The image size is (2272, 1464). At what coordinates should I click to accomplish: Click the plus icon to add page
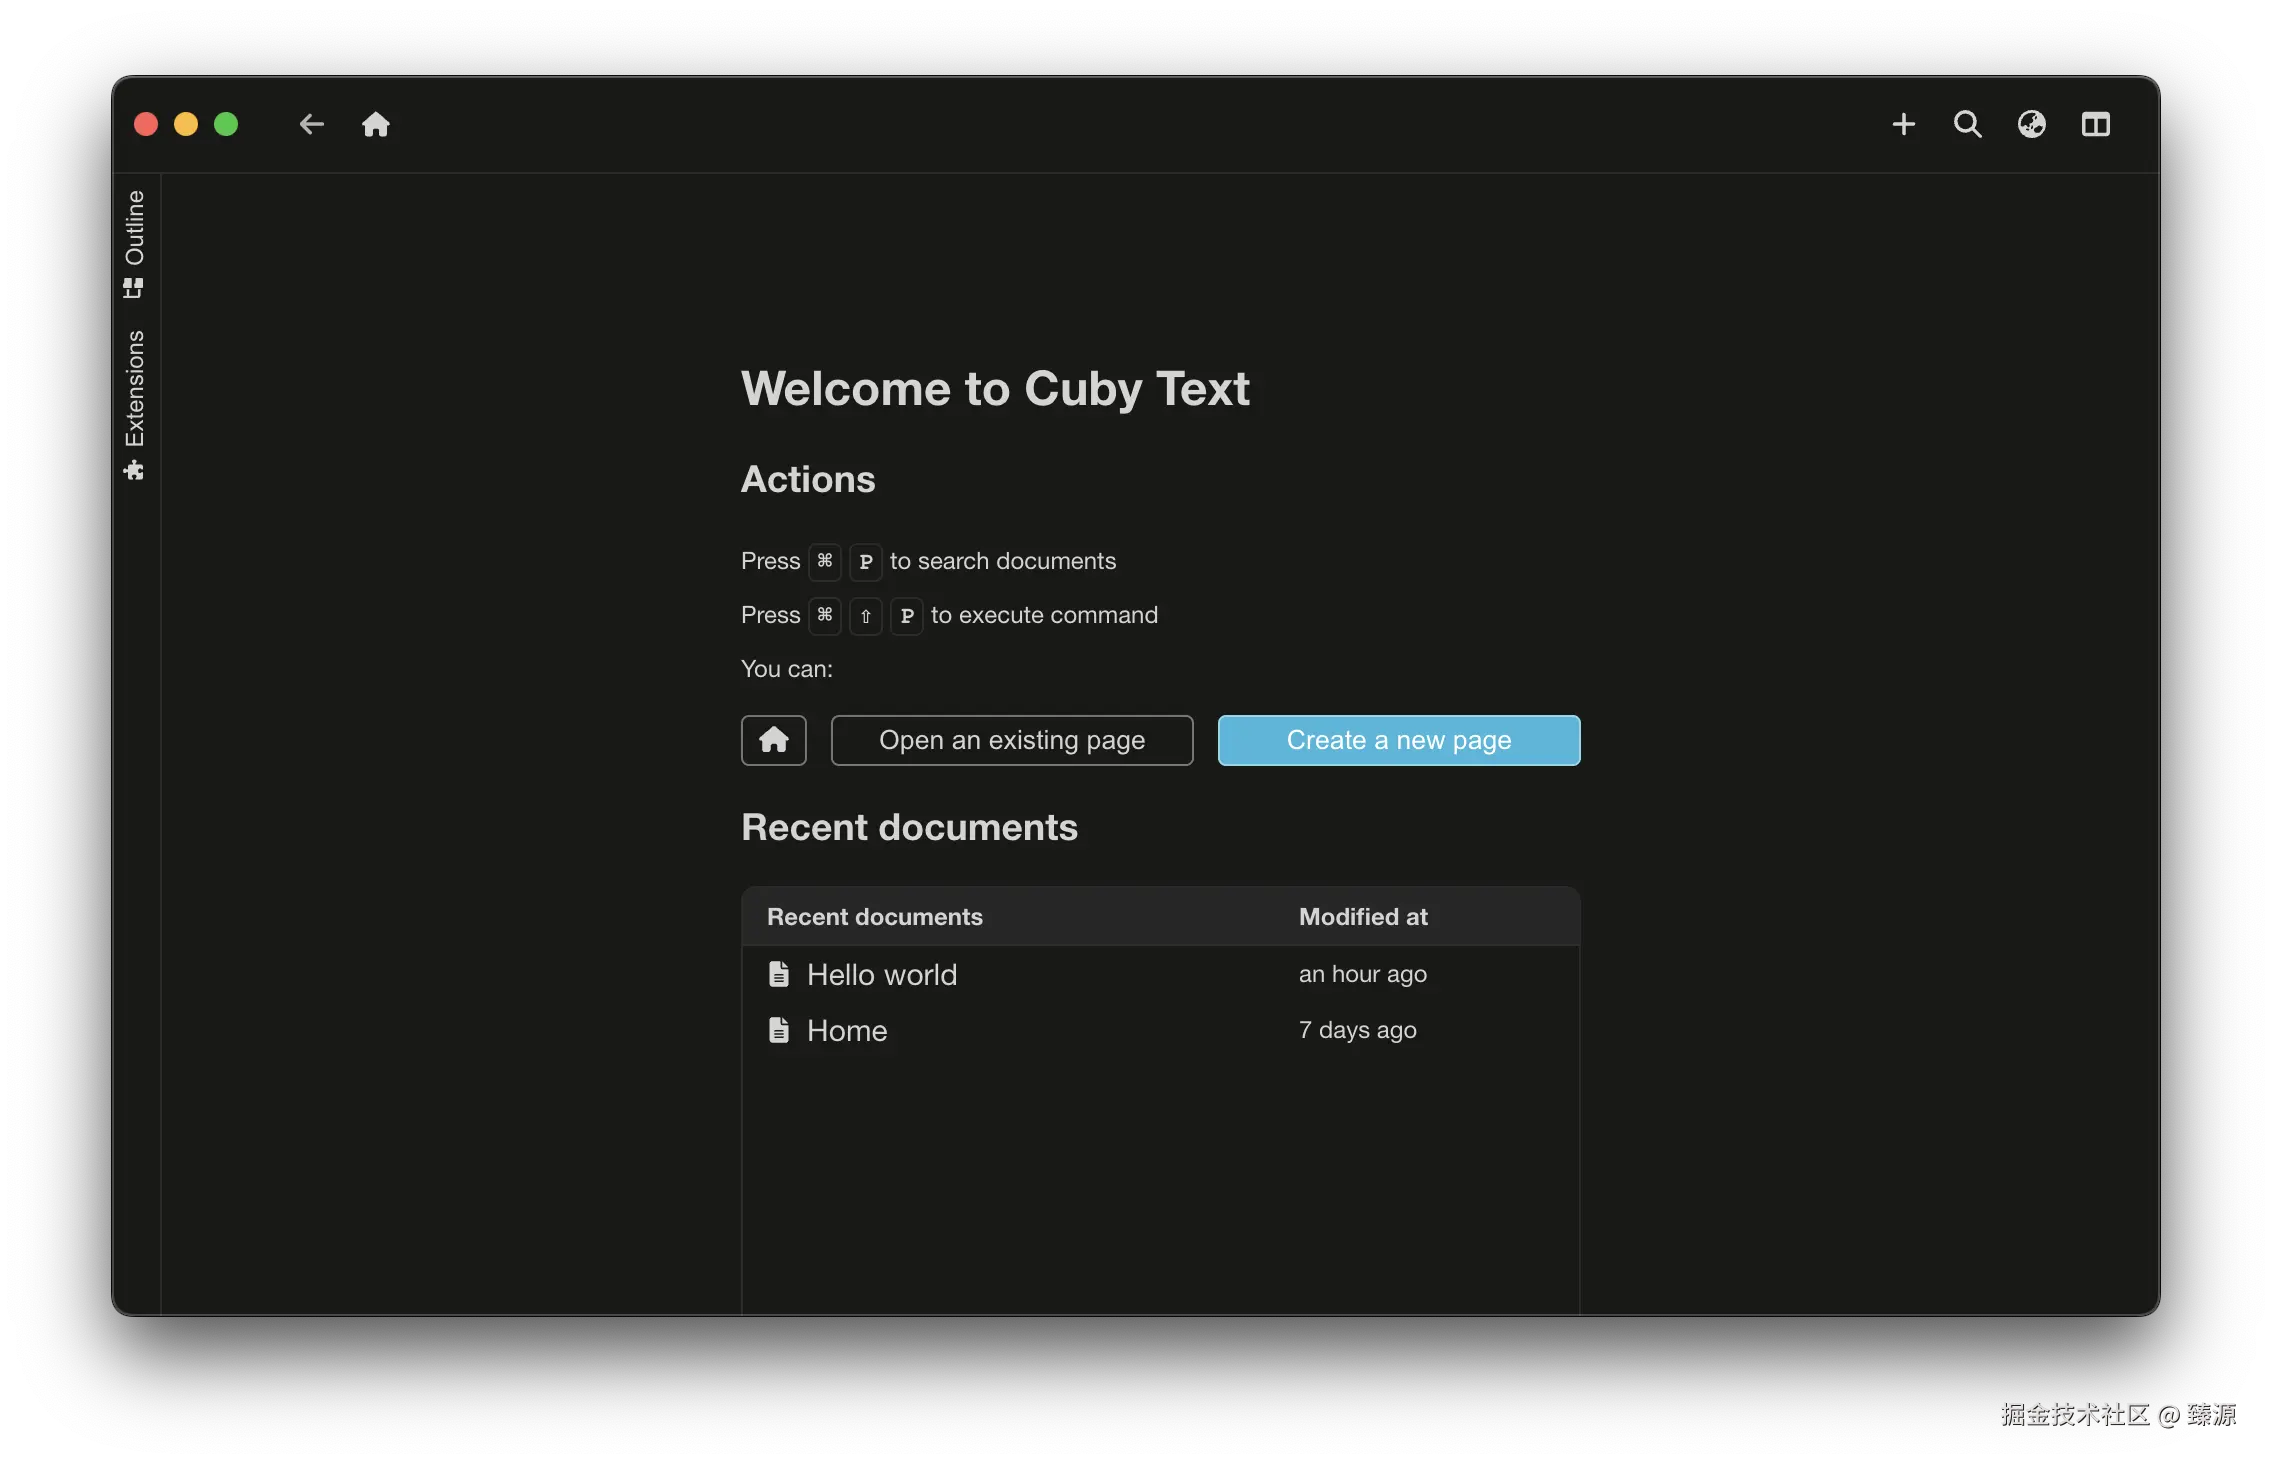1904,124
